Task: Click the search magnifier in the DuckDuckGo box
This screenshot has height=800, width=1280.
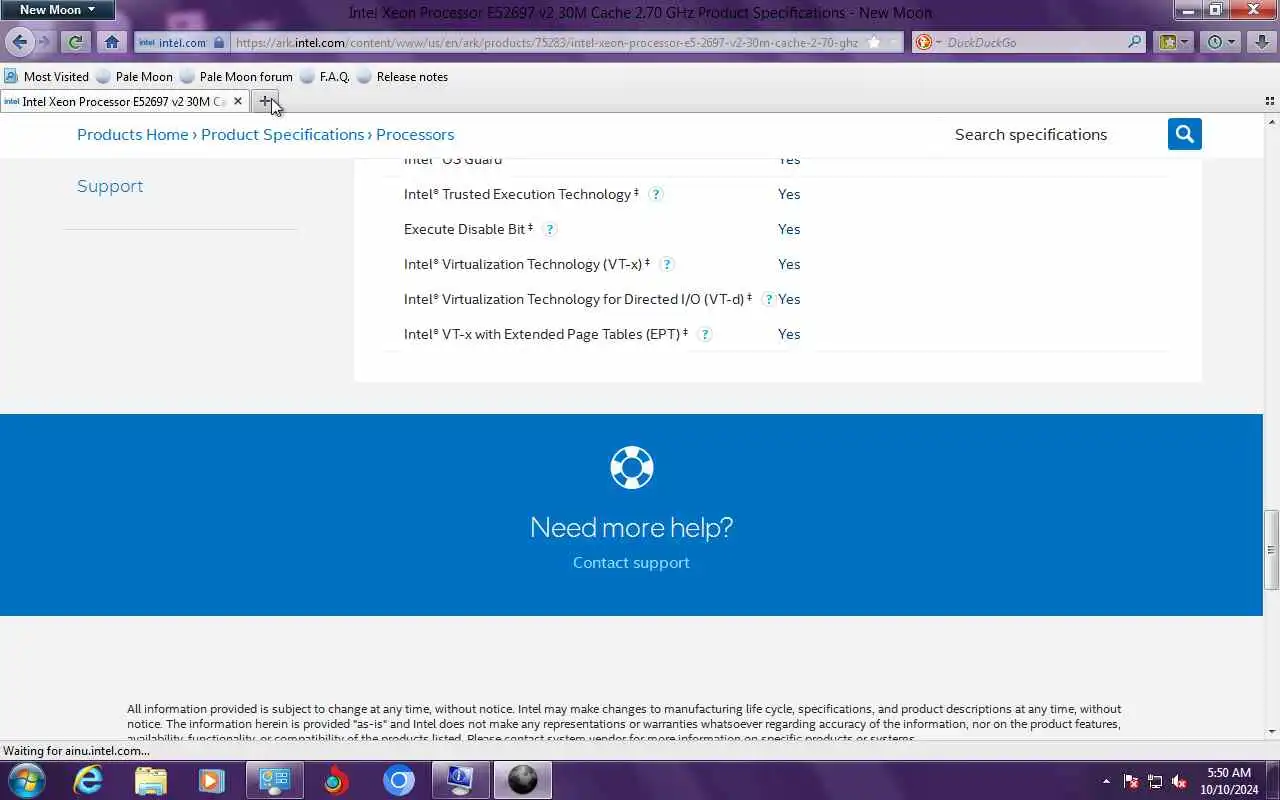Action: point(1134,42)
